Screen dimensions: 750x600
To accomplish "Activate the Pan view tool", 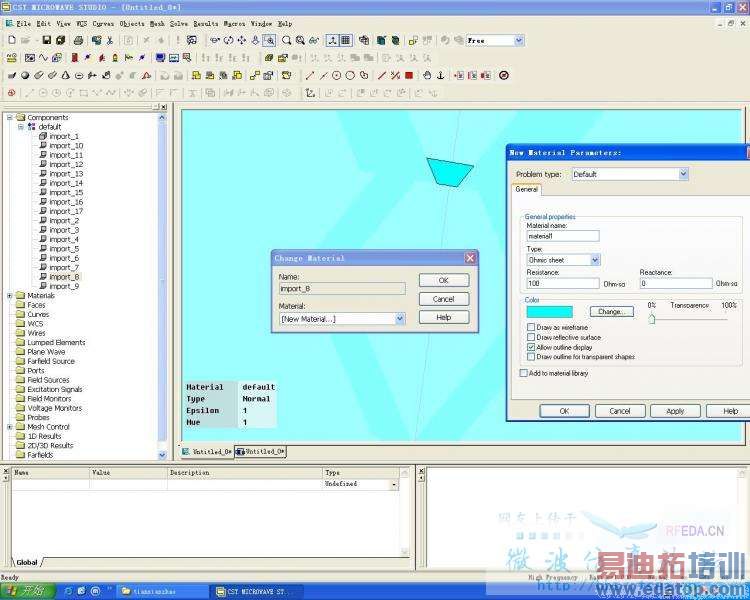I will 242,40.
